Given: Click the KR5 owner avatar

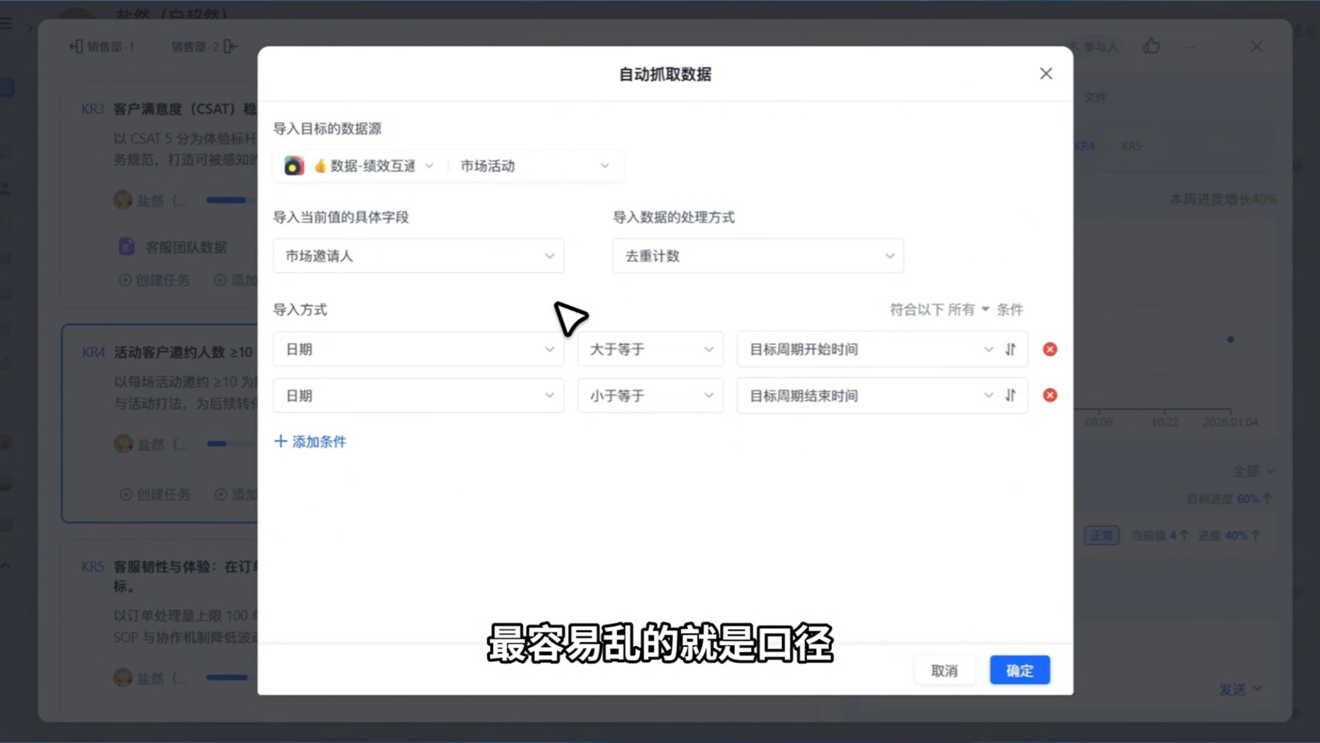Looking at the screenshot, I should 123,678.
